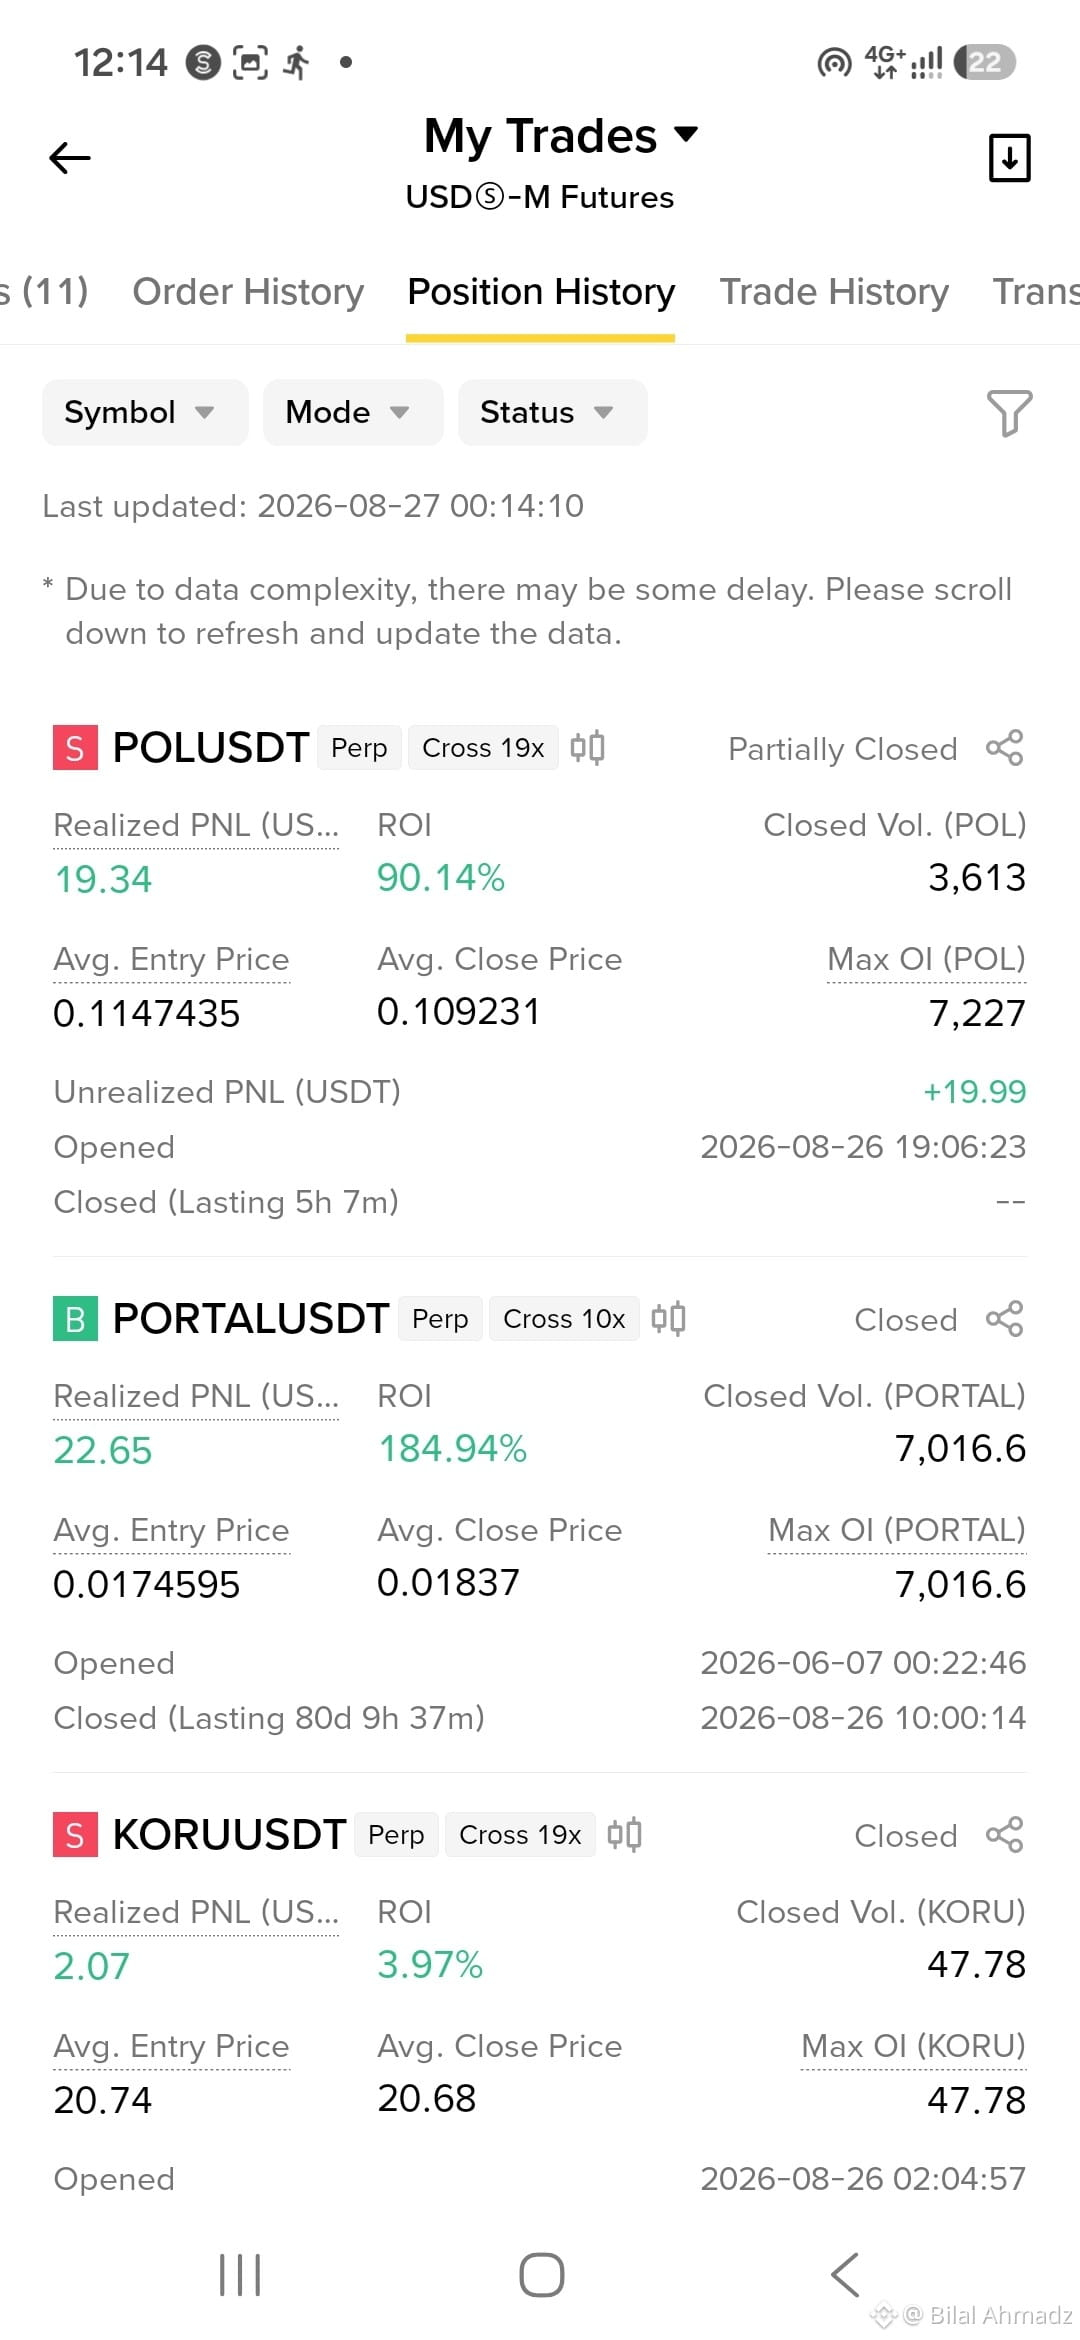Share the PORTALUSDT position

(1004, 1319)
